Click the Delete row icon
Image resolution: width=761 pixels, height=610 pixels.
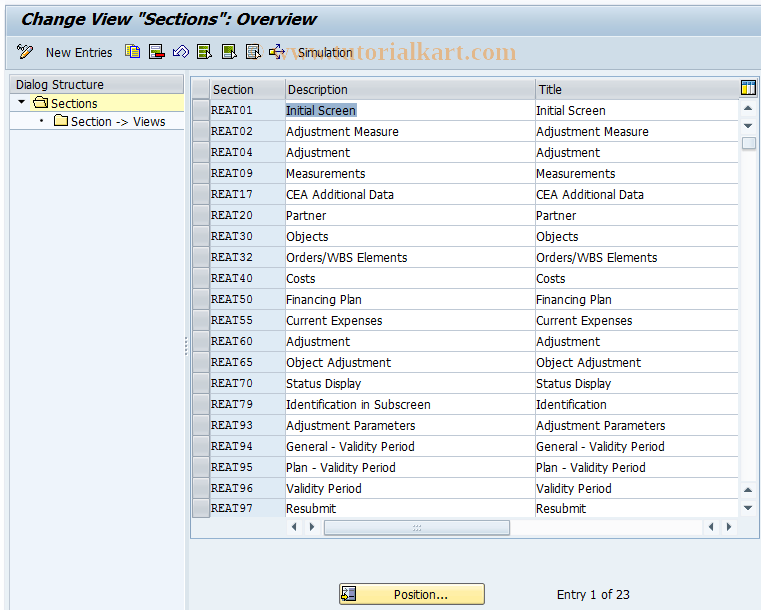coord(157,51)
